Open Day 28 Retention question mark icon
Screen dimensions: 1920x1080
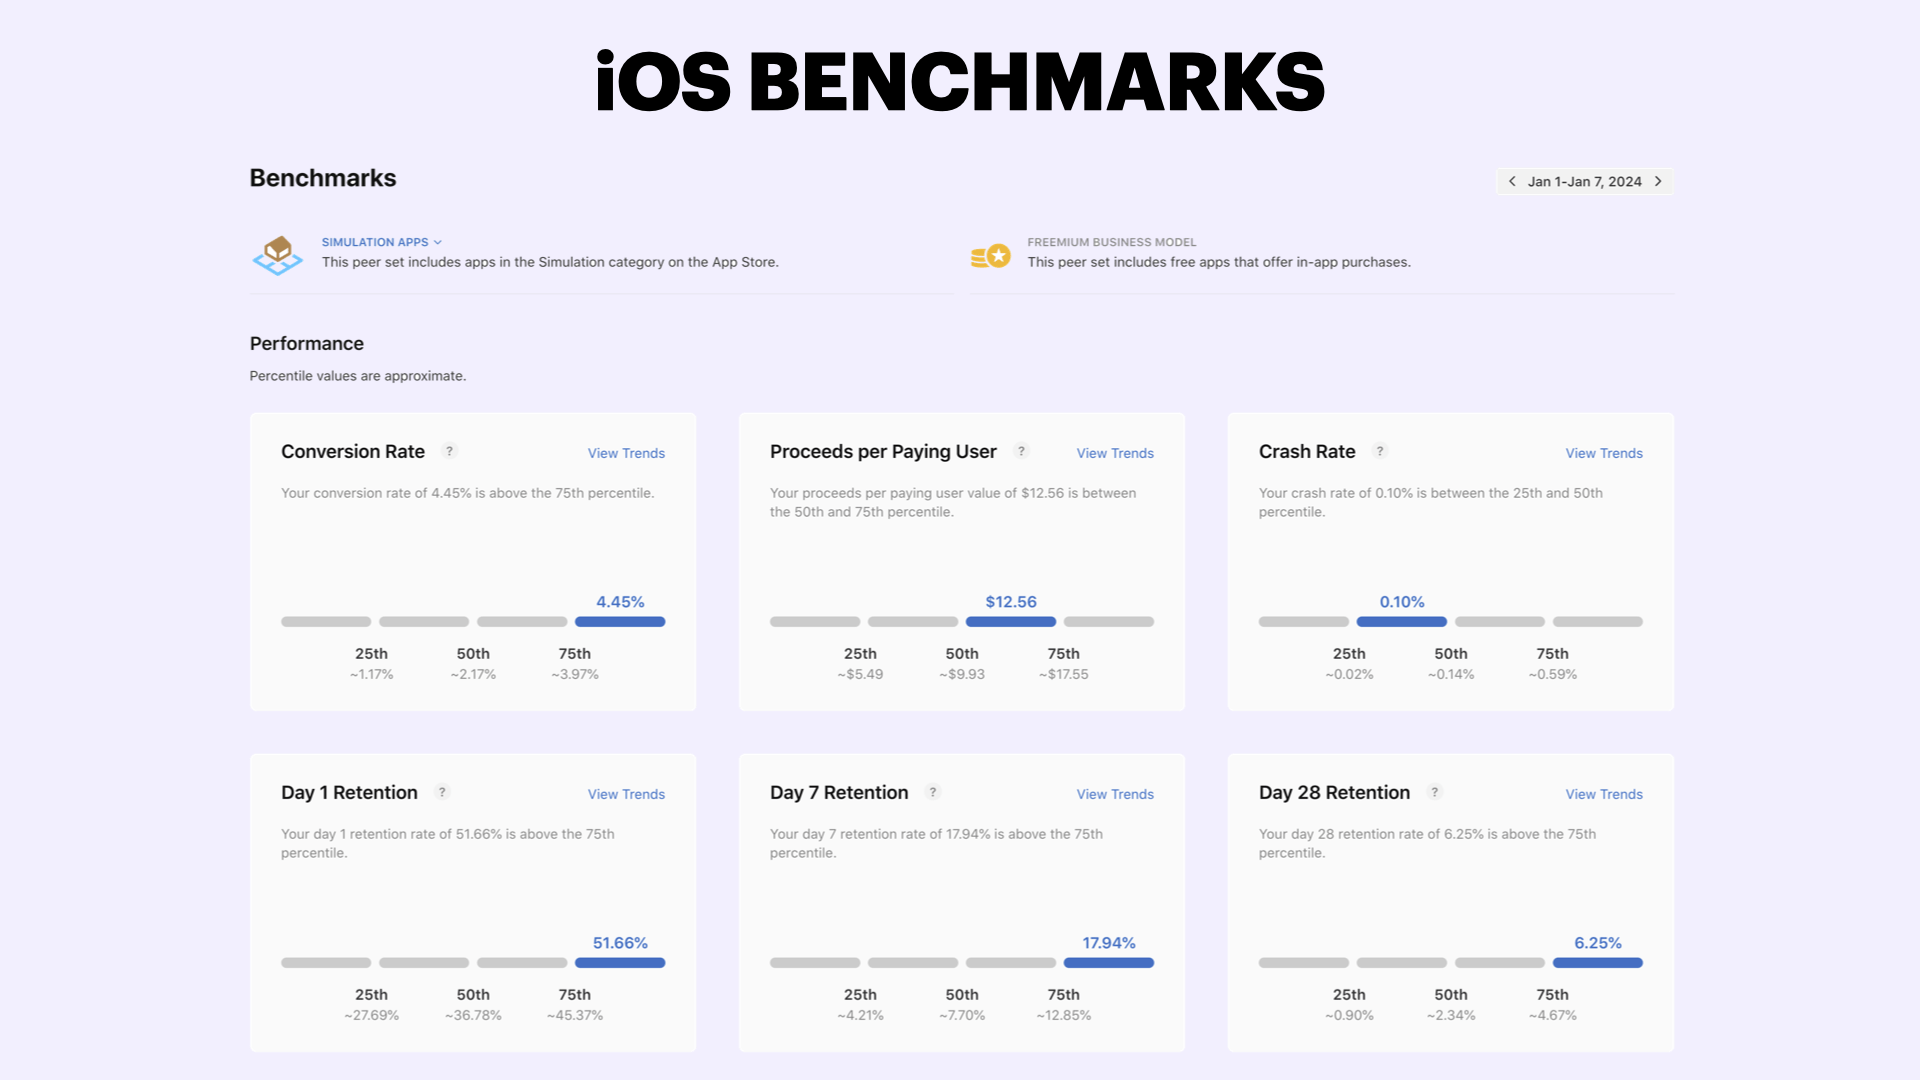pyautogui.click(x=1435, y=792)
